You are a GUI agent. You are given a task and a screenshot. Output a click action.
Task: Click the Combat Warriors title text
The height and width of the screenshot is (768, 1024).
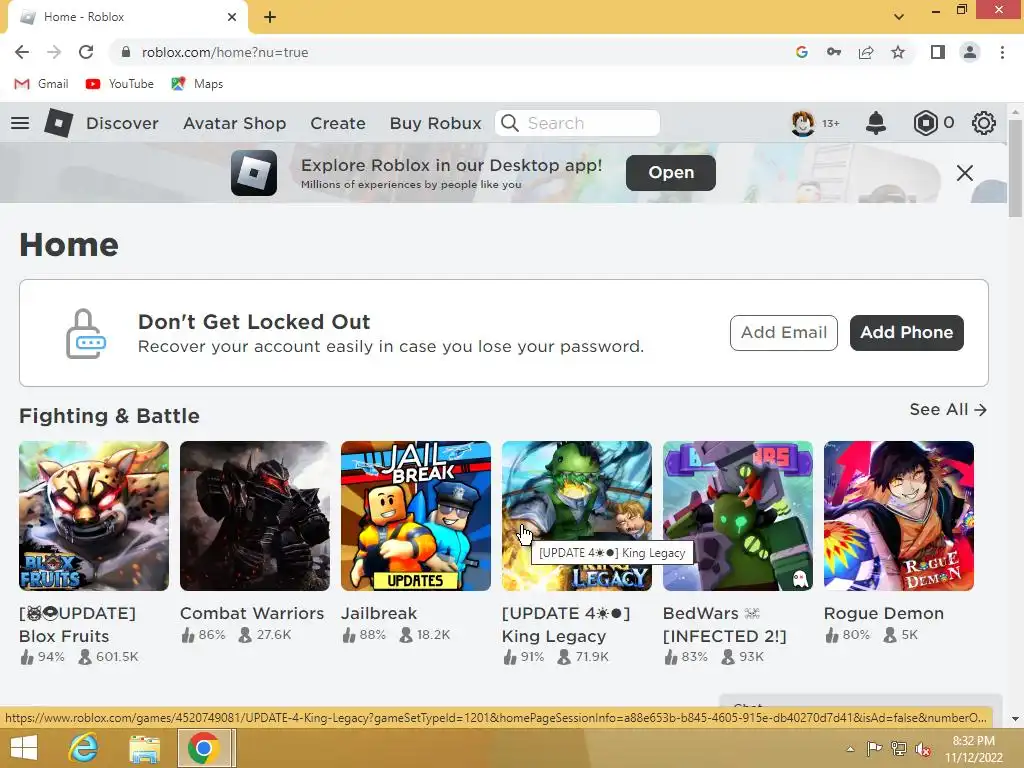[252, 613]
